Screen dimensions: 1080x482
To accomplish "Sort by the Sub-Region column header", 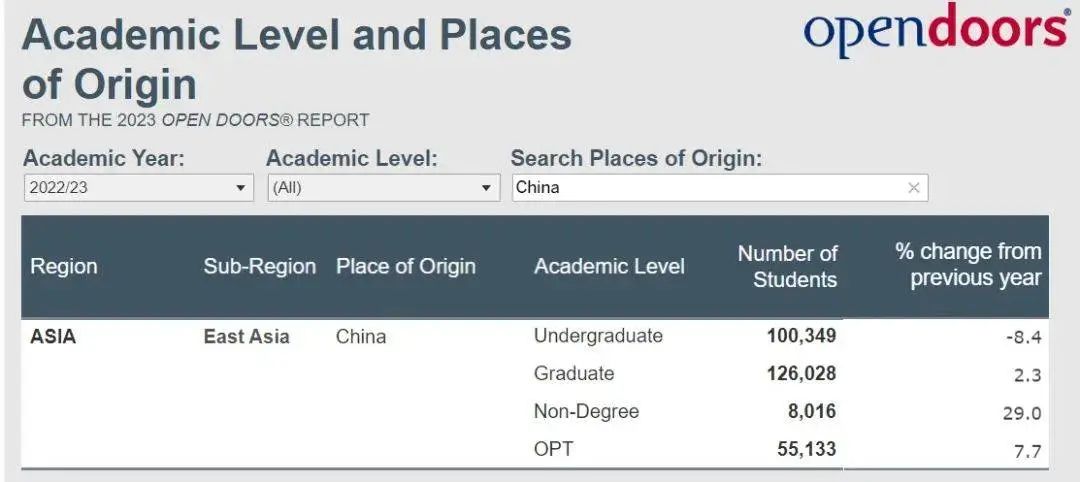I will click(260, 266).
